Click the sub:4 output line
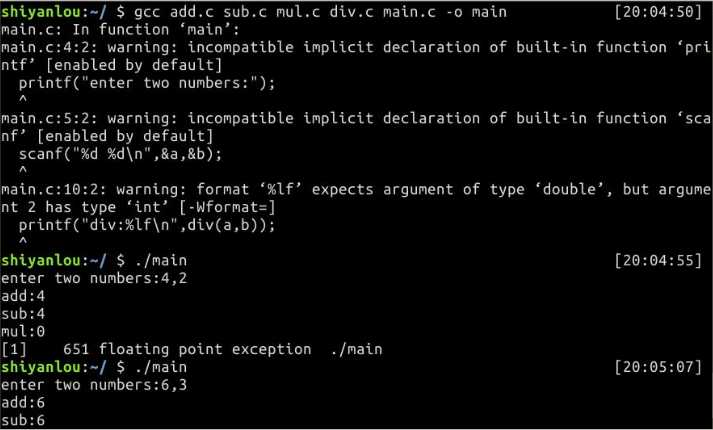Screen dimensions: 713x430 click(23, 314)
